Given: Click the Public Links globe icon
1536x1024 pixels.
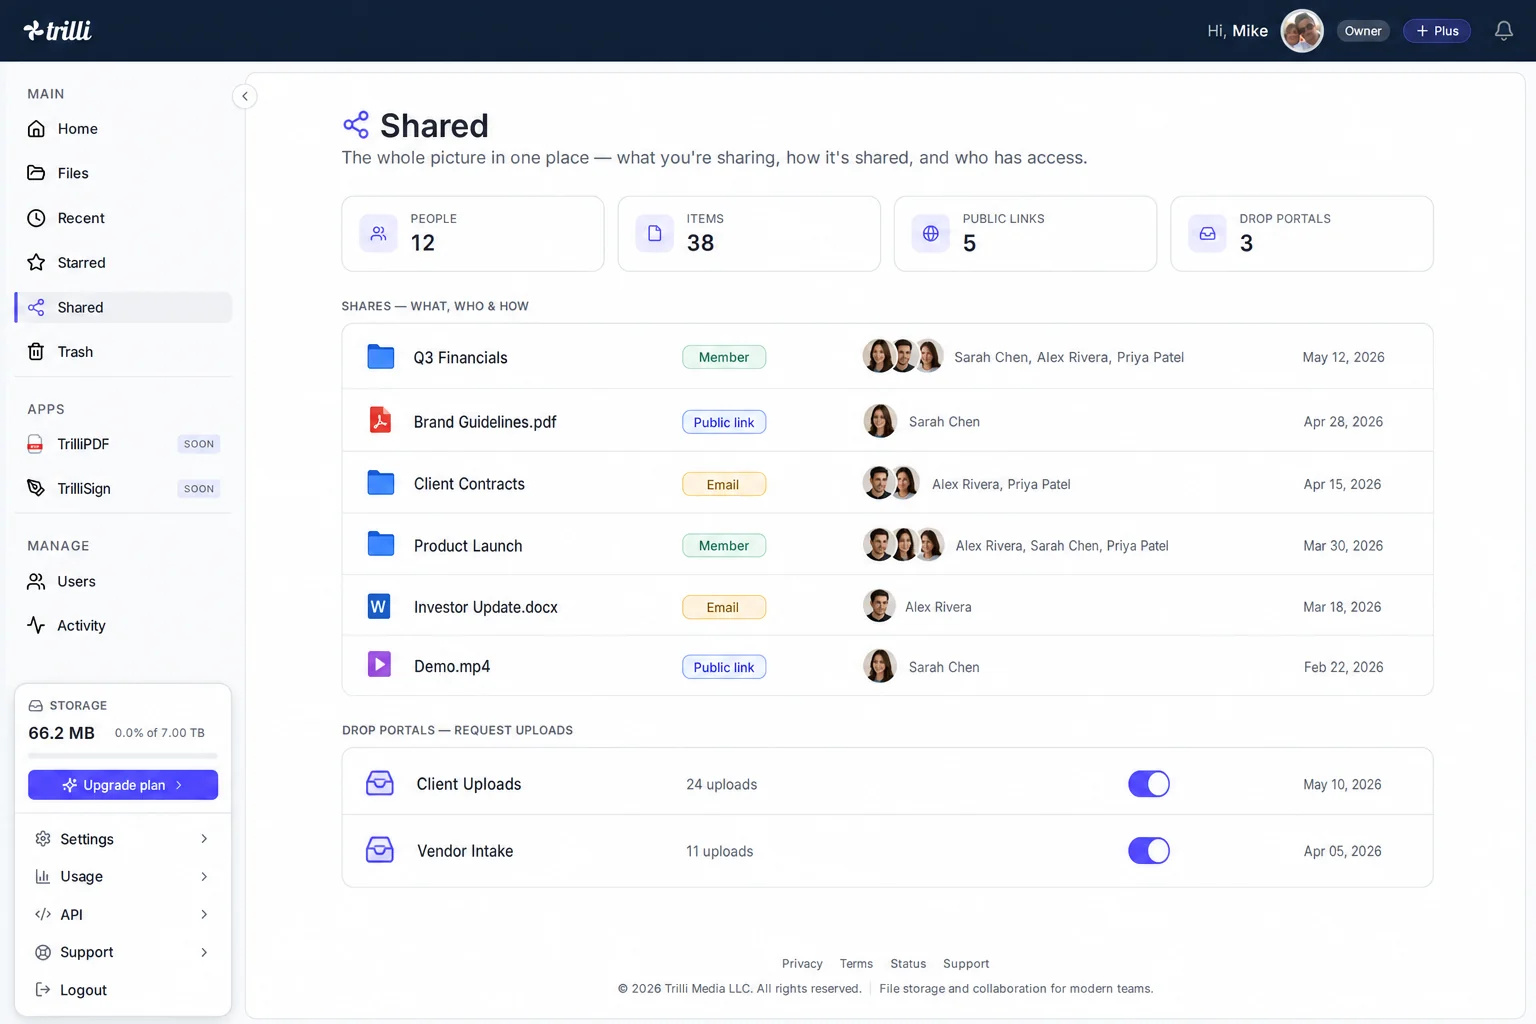Looking at the screenshot, I should 931,233.
